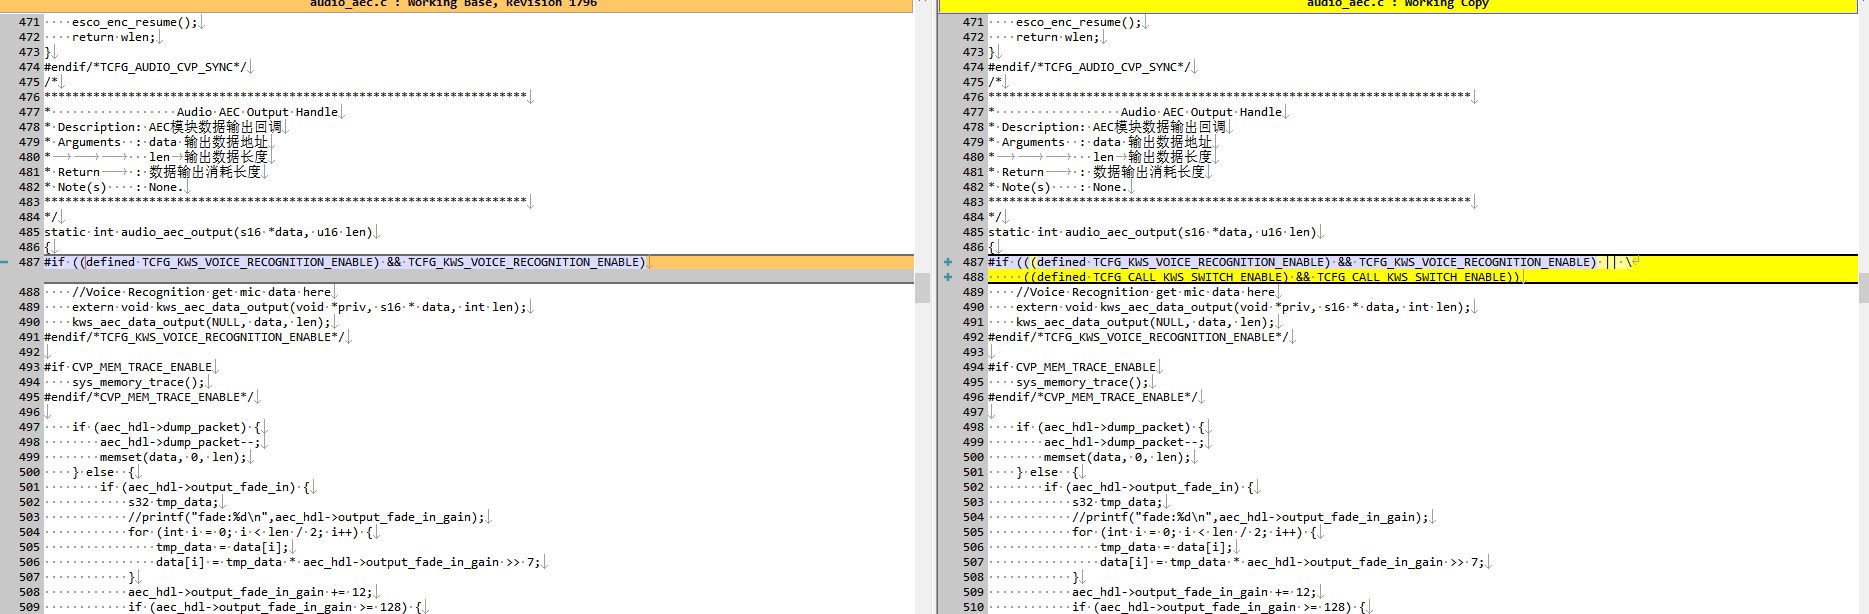Click the 'Arguments : data' comment in right pane
Screen dimensions: 1869x614
pos(1100,142)
